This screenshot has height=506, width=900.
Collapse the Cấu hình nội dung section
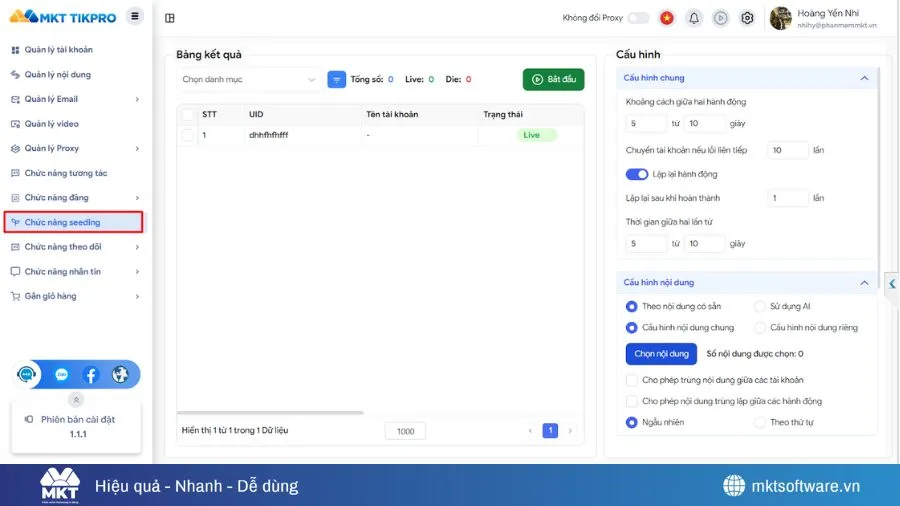(864, 283)
